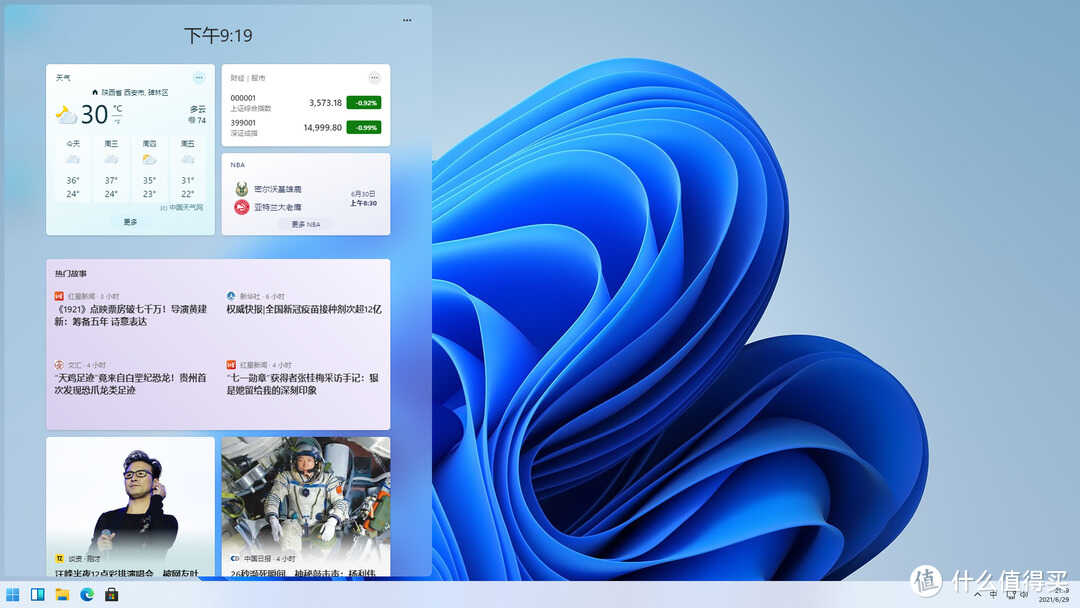Open Microsoft Store from the taskbar
1080x608 pixels.
[x=112, y=595]
